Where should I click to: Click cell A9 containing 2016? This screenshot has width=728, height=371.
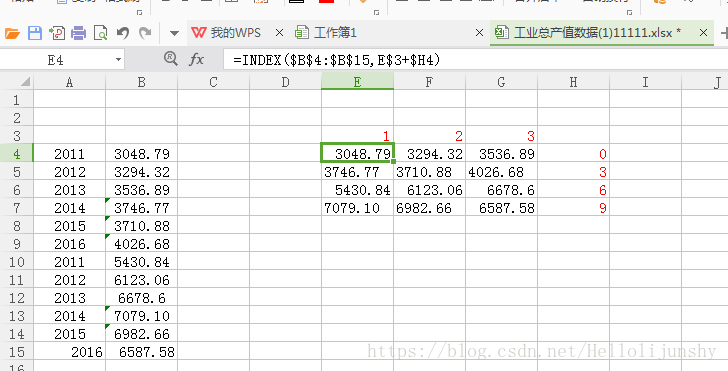pyautogui.click(x=70, y=244)
